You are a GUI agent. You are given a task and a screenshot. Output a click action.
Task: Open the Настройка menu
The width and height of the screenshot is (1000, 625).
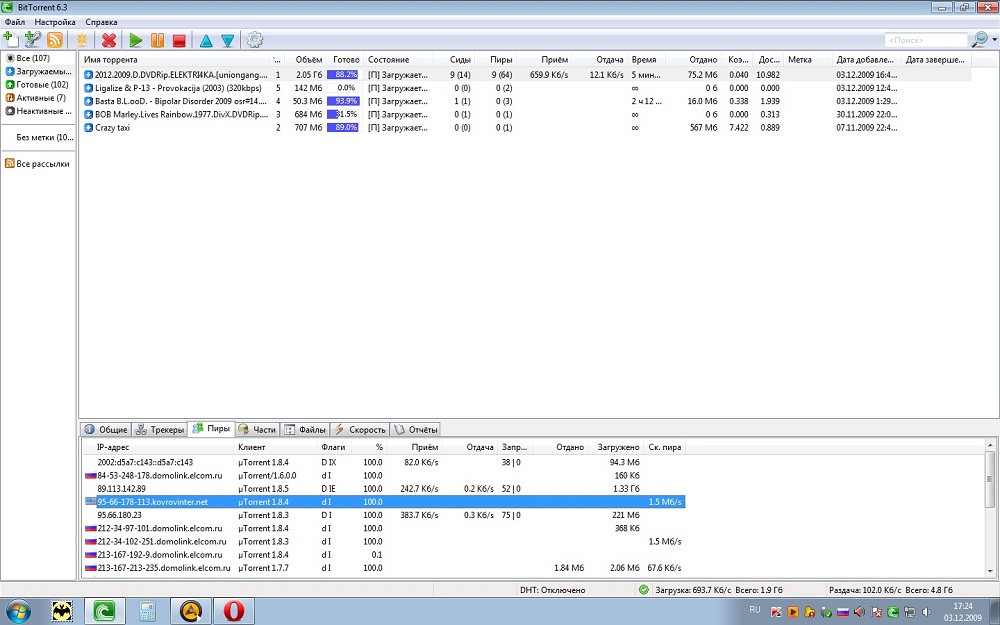(x=55, y=22)
